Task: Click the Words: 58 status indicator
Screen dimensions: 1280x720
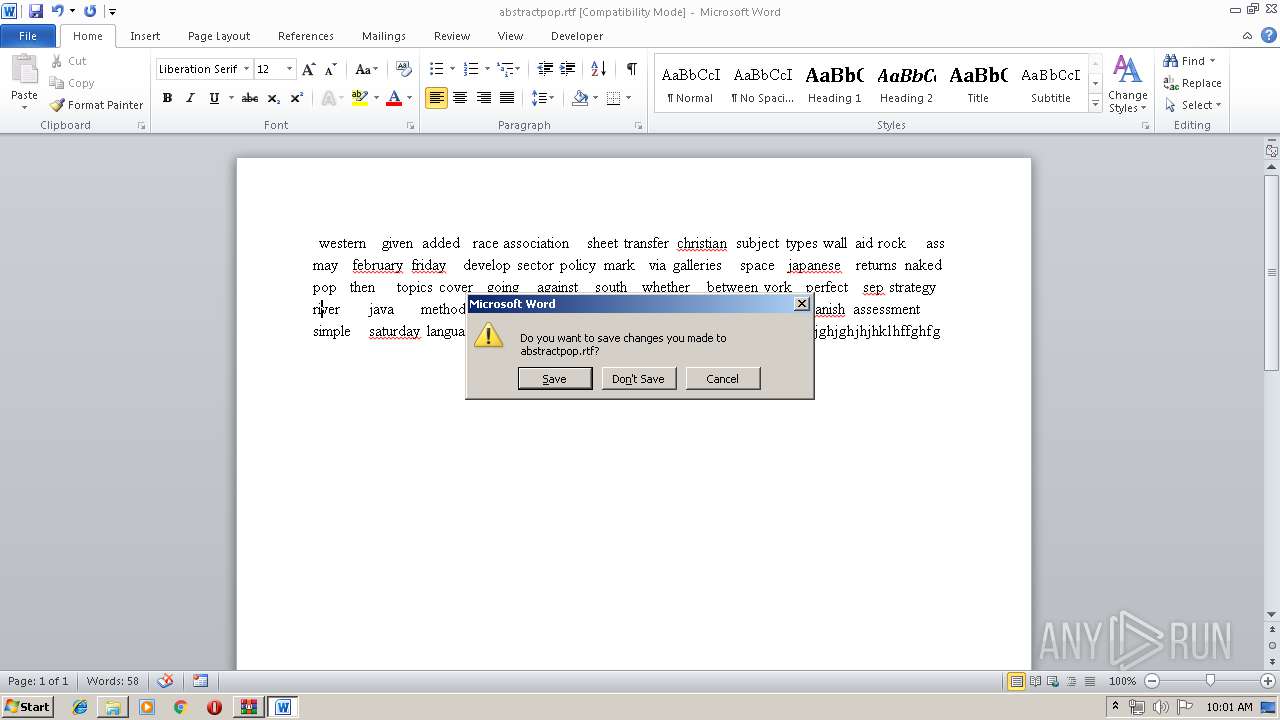Action: [113, 681]
